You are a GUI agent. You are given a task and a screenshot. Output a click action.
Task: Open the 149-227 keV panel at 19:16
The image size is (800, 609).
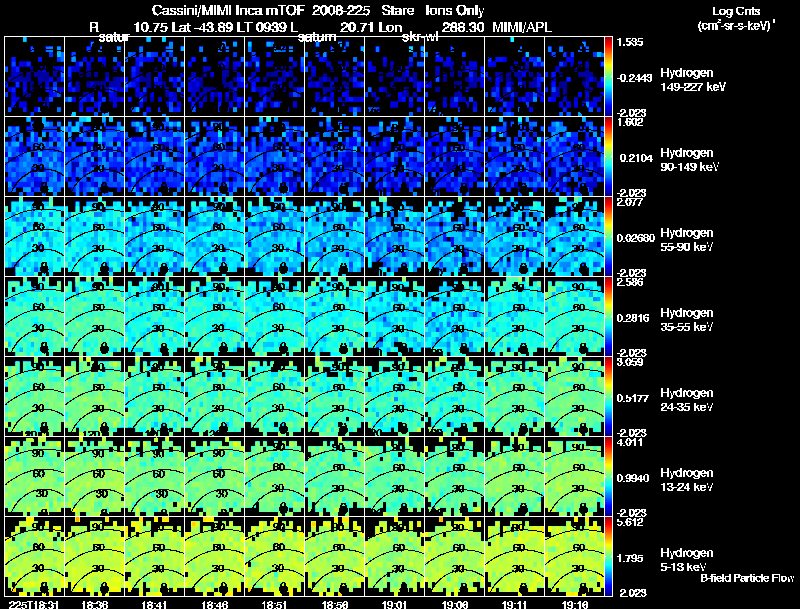(574, 77)
